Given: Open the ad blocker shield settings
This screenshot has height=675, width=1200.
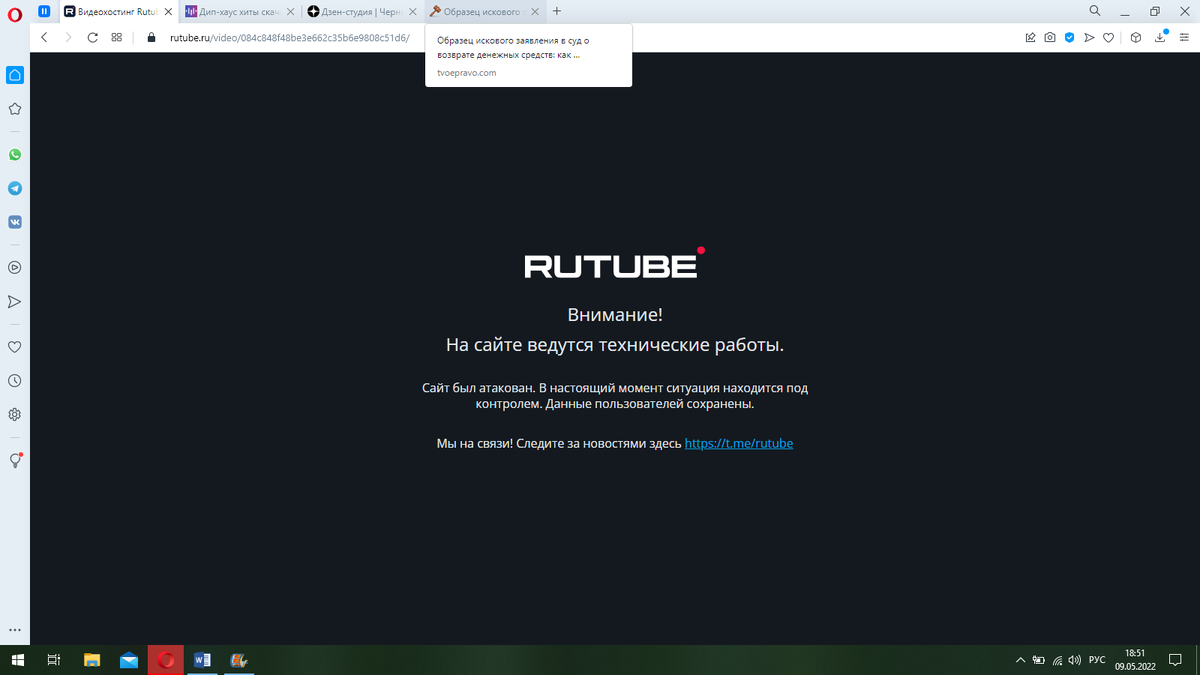Looking at the screenshot, I should (x=1069, y=37).
